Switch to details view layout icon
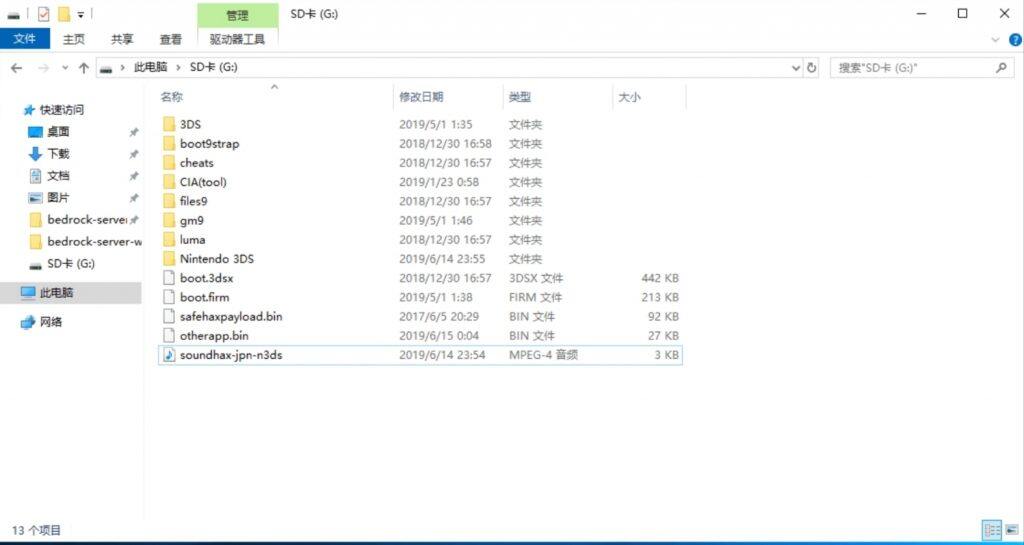 click(992, 531)
